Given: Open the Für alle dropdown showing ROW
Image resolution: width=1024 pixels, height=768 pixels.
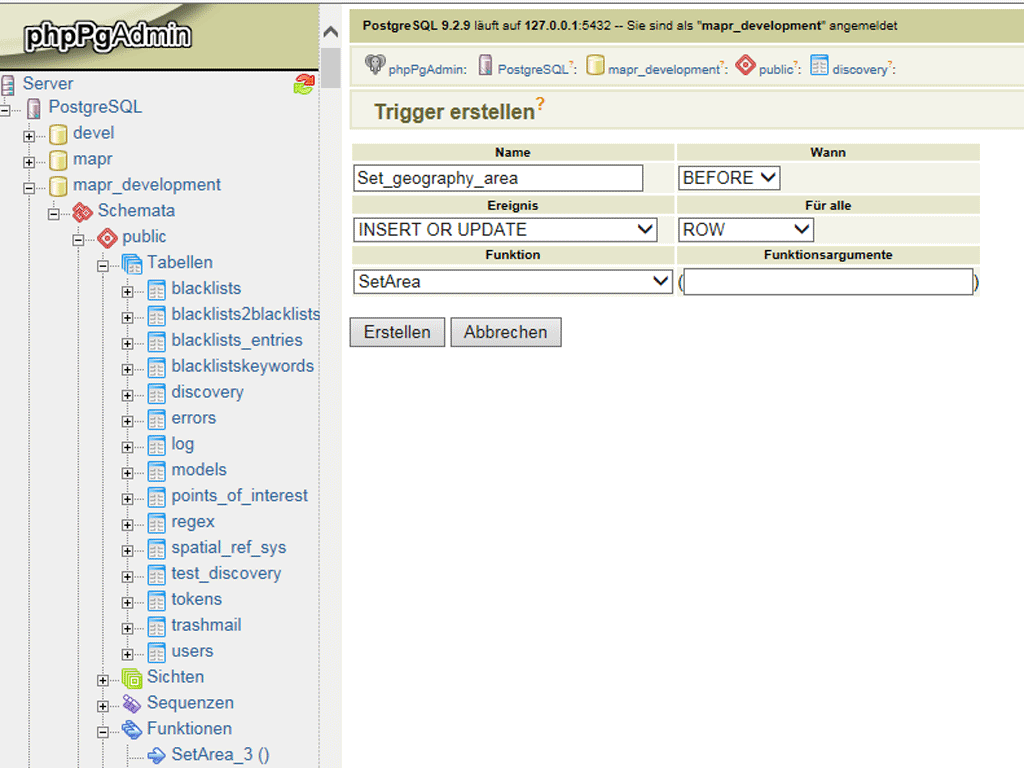Looking at the screenshot, I should (747, 230).
